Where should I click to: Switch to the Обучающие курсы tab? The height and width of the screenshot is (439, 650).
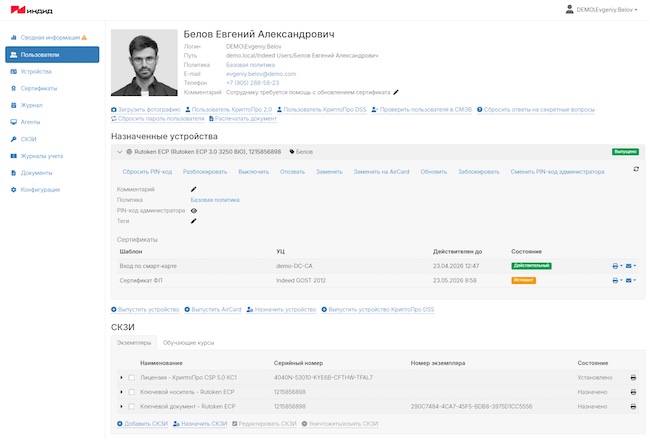pyautogui.click(x=189, y=343)
